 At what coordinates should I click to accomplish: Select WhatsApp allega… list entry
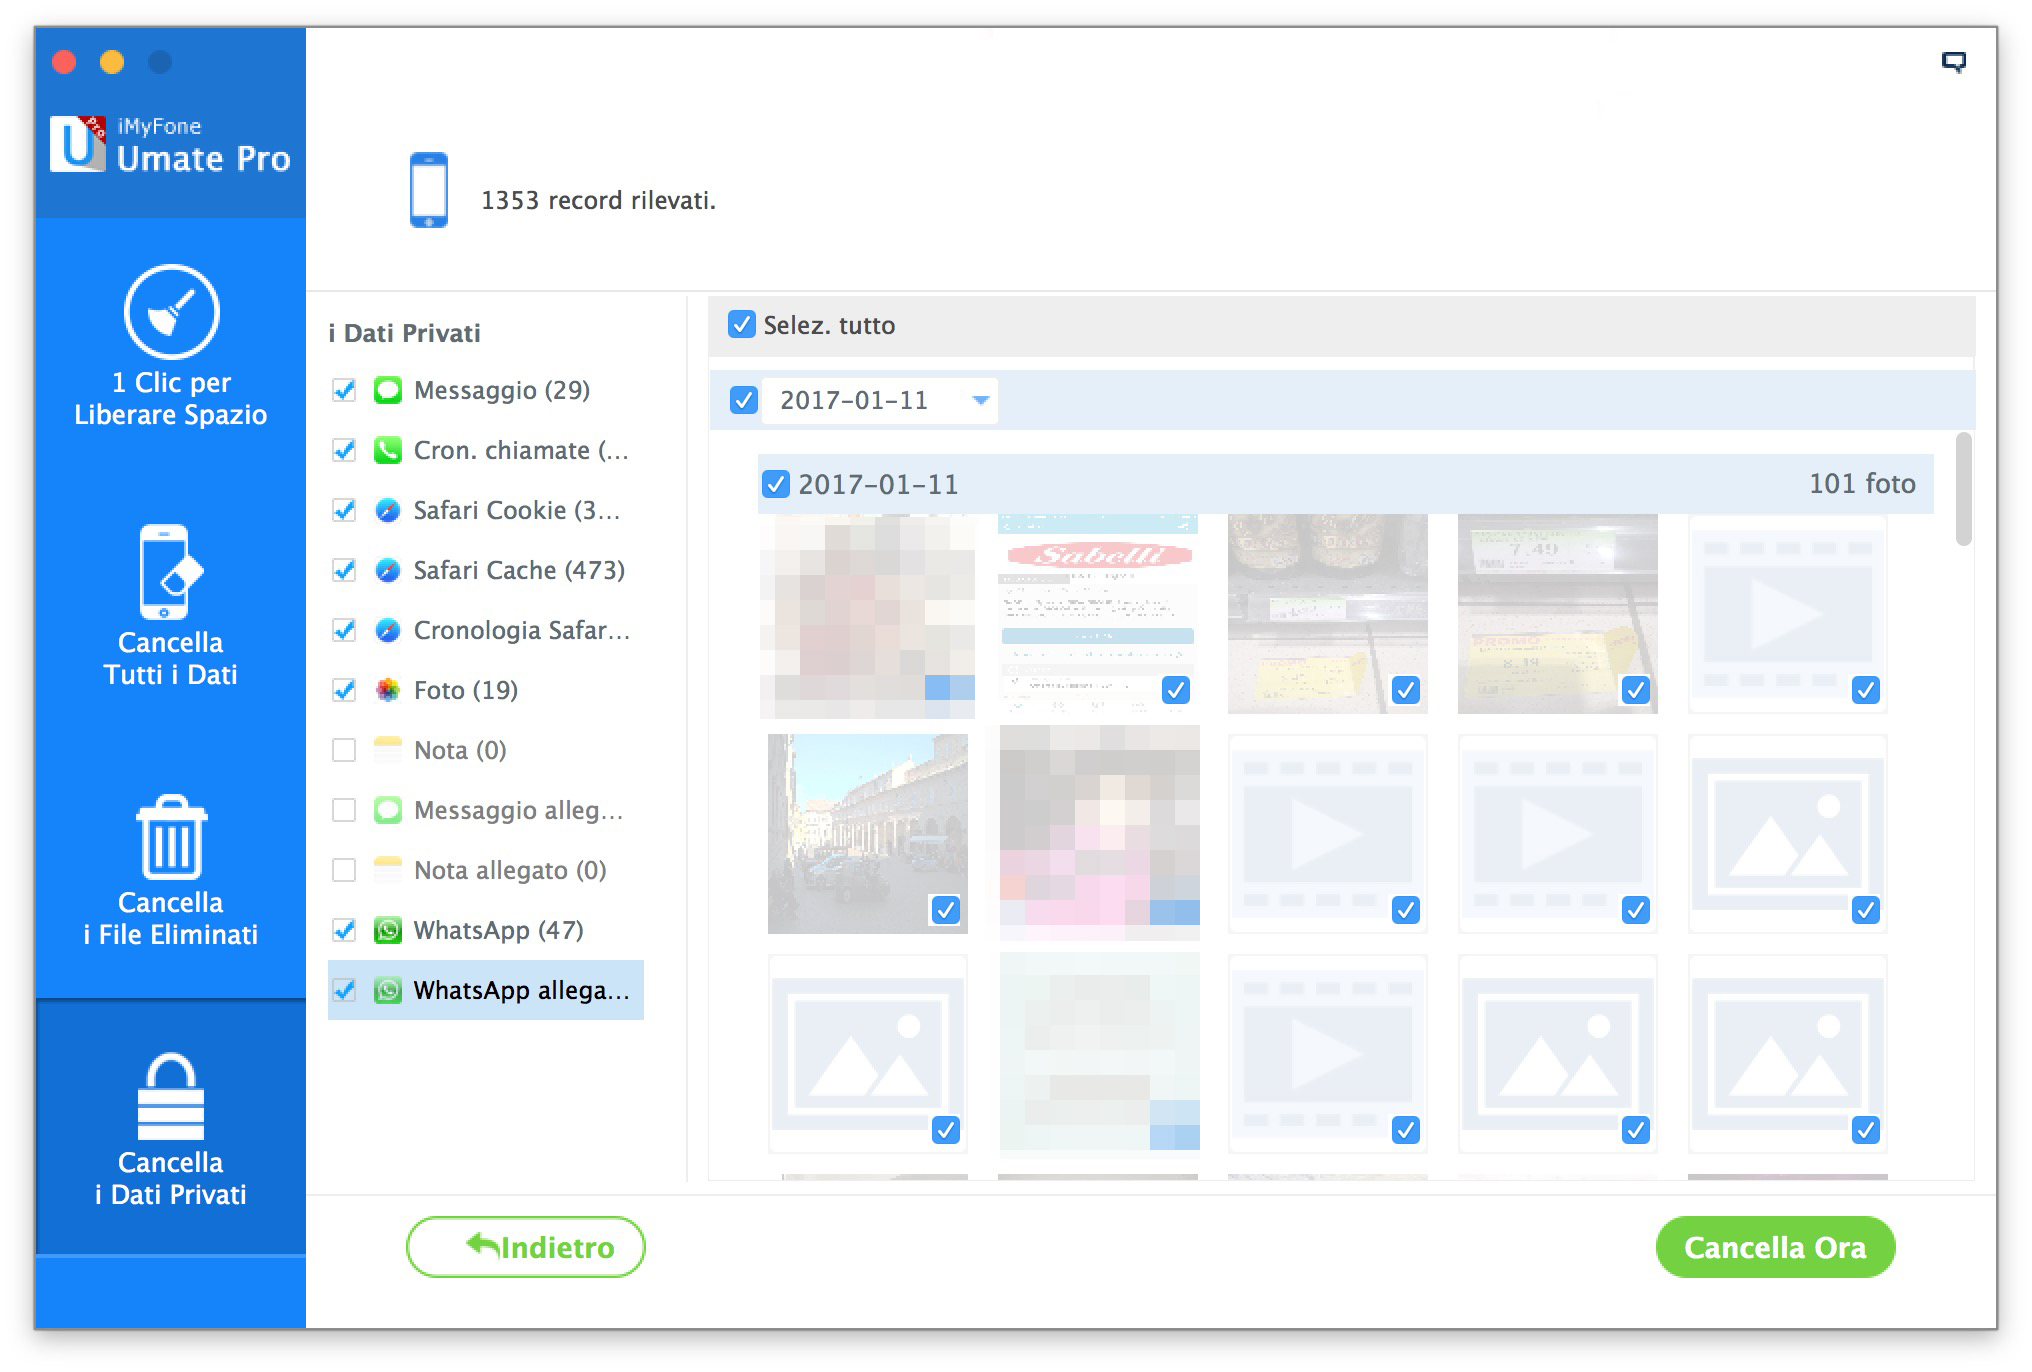pyautogui.click(x=520, y=990)
